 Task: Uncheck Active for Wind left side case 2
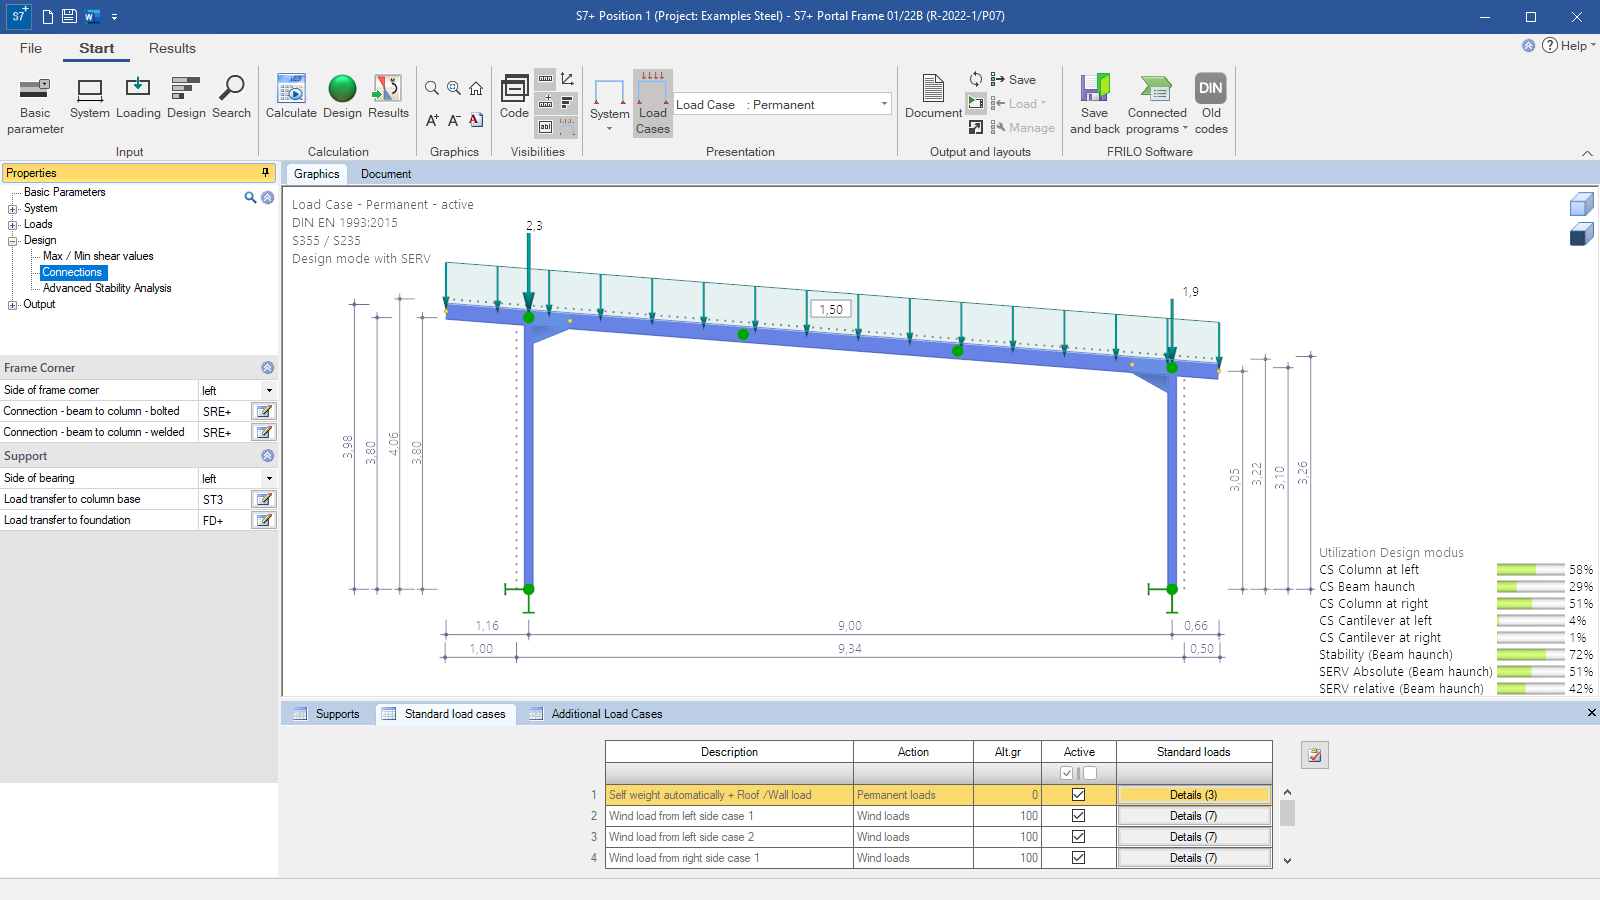[x=1078, y=837]
